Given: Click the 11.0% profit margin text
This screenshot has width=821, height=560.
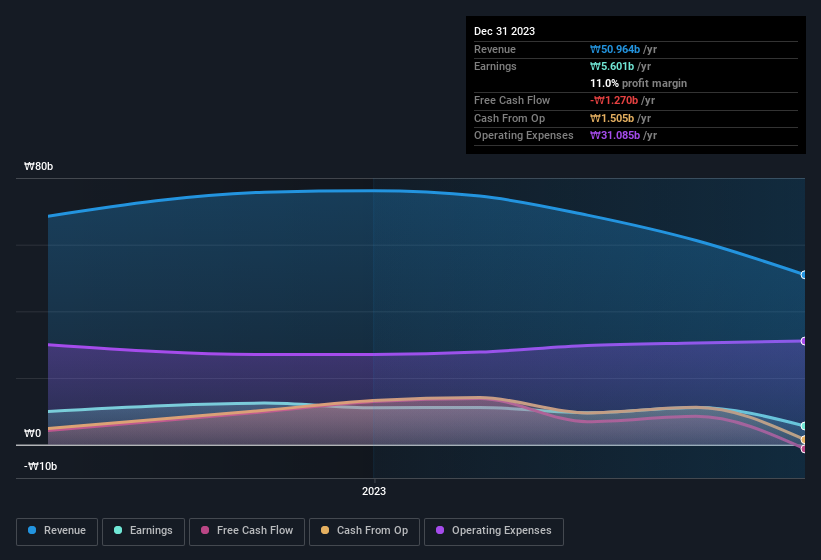Looking at the screenshot, I should point(638,83).
